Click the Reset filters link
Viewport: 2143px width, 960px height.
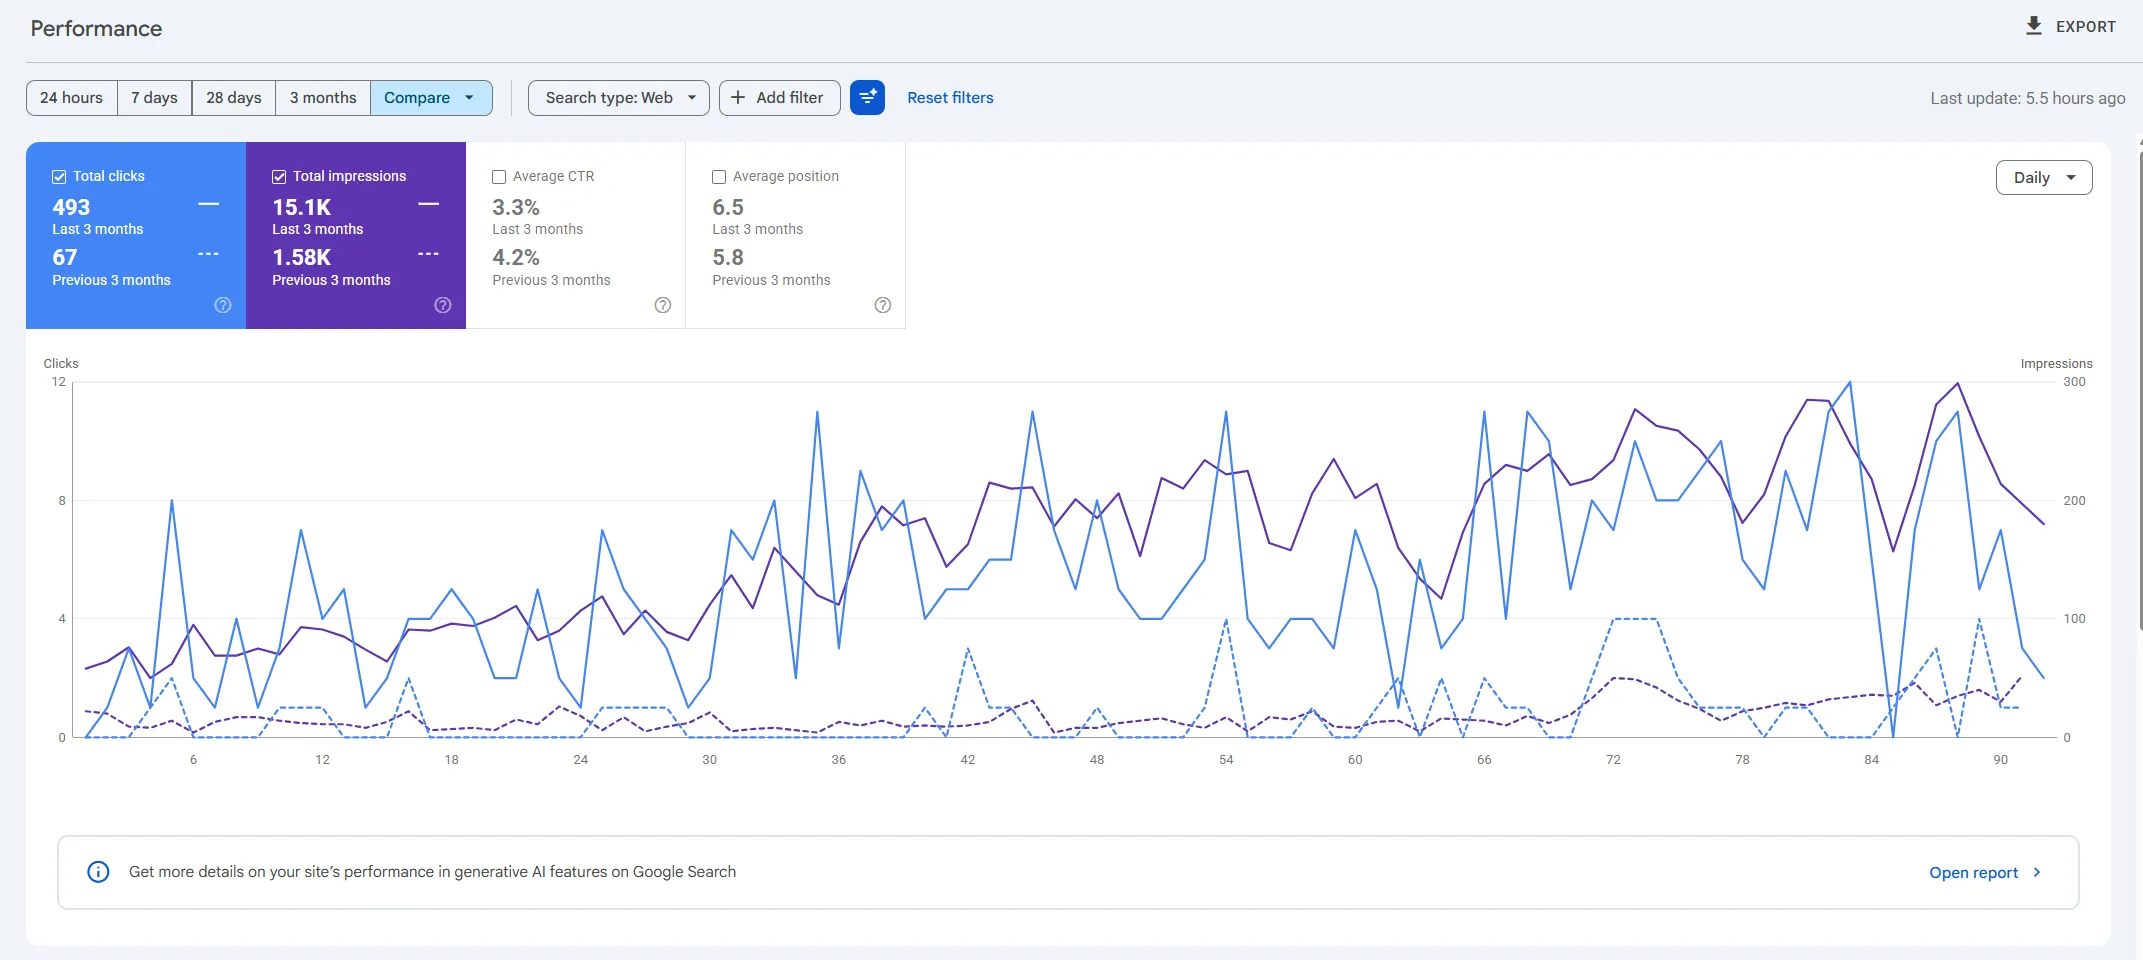950,97
